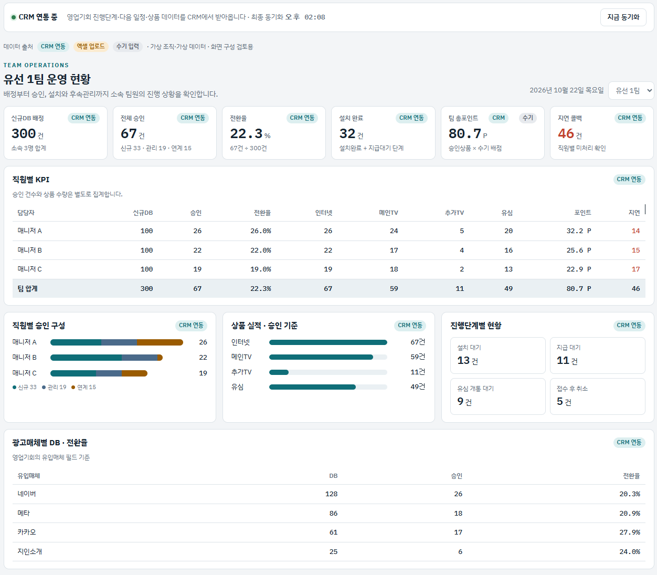Click the 유심 product progress bar
Image resolution: width=657 pixels, height=575 pixels.
328,387
